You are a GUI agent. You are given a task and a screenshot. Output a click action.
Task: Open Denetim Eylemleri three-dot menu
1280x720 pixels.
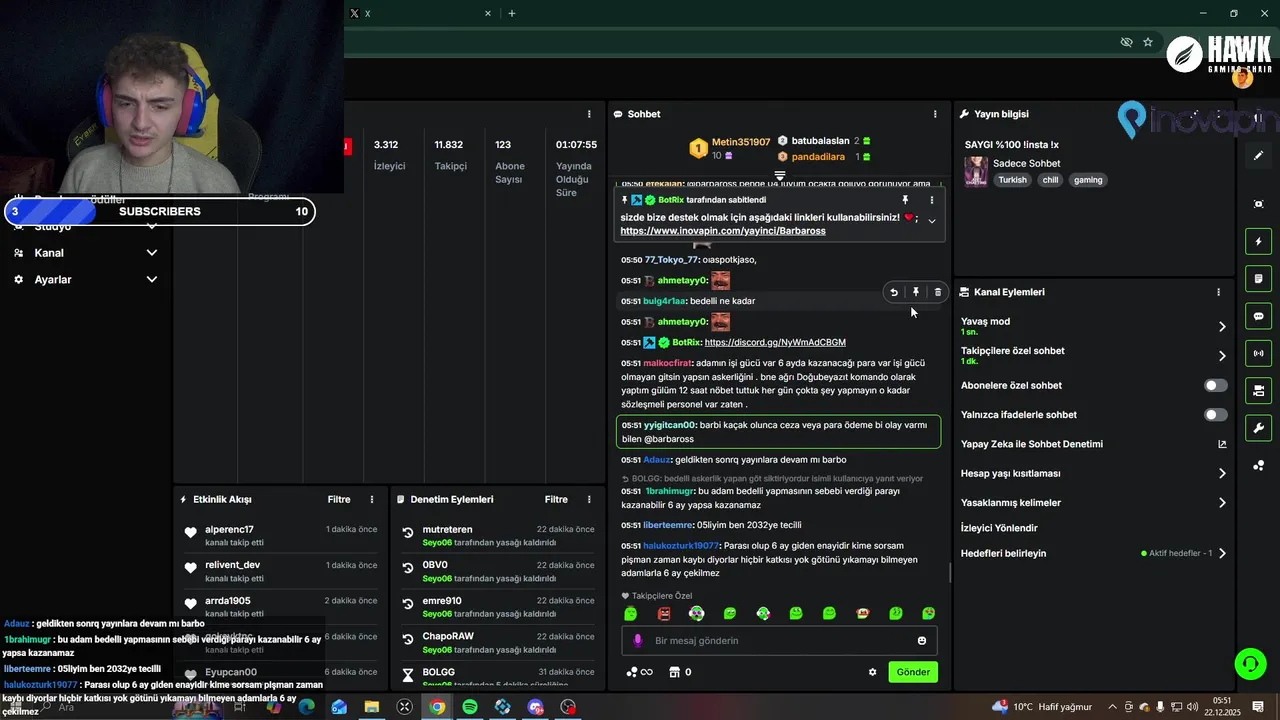[x=589, y=499]
